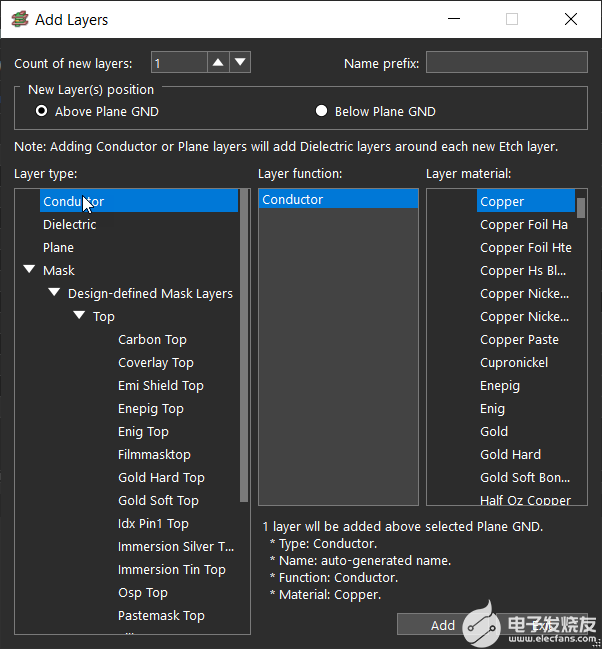Select Osp Top layer
This screenshot has height=649, width=602.
143,593
